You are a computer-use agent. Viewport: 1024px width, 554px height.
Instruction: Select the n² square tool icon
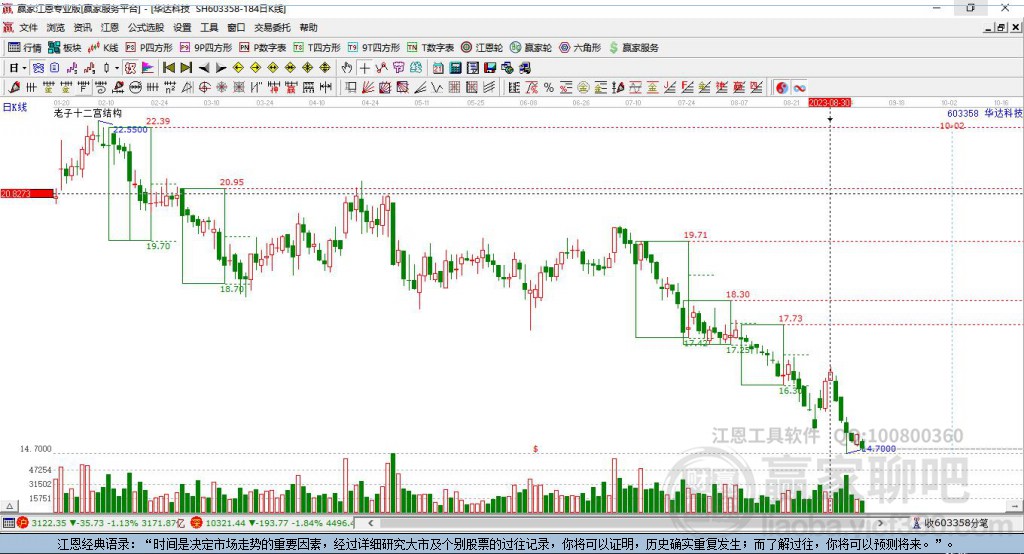click(170, 88)
